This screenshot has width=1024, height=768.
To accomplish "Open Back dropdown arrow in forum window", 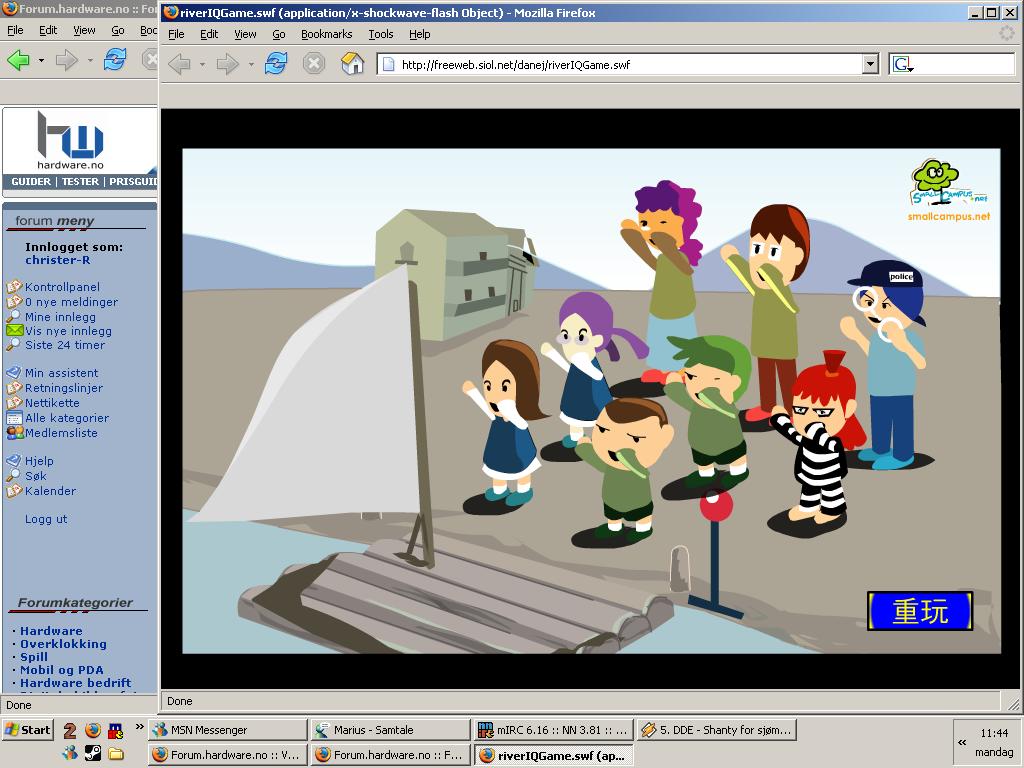I will click(41, 61).
